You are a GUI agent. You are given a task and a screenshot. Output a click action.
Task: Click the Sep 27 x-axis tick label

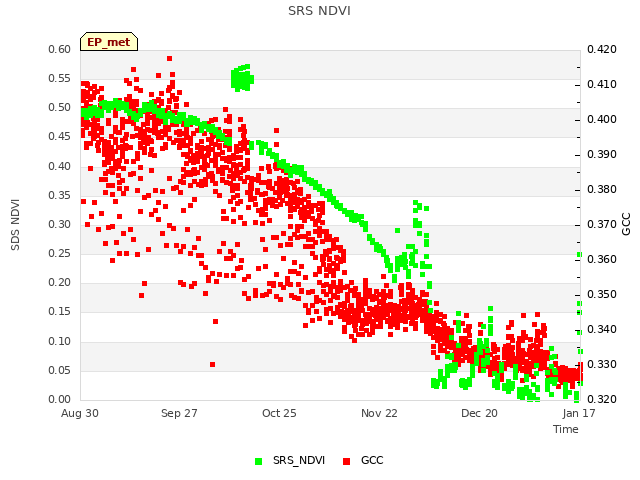click(179, 413)
